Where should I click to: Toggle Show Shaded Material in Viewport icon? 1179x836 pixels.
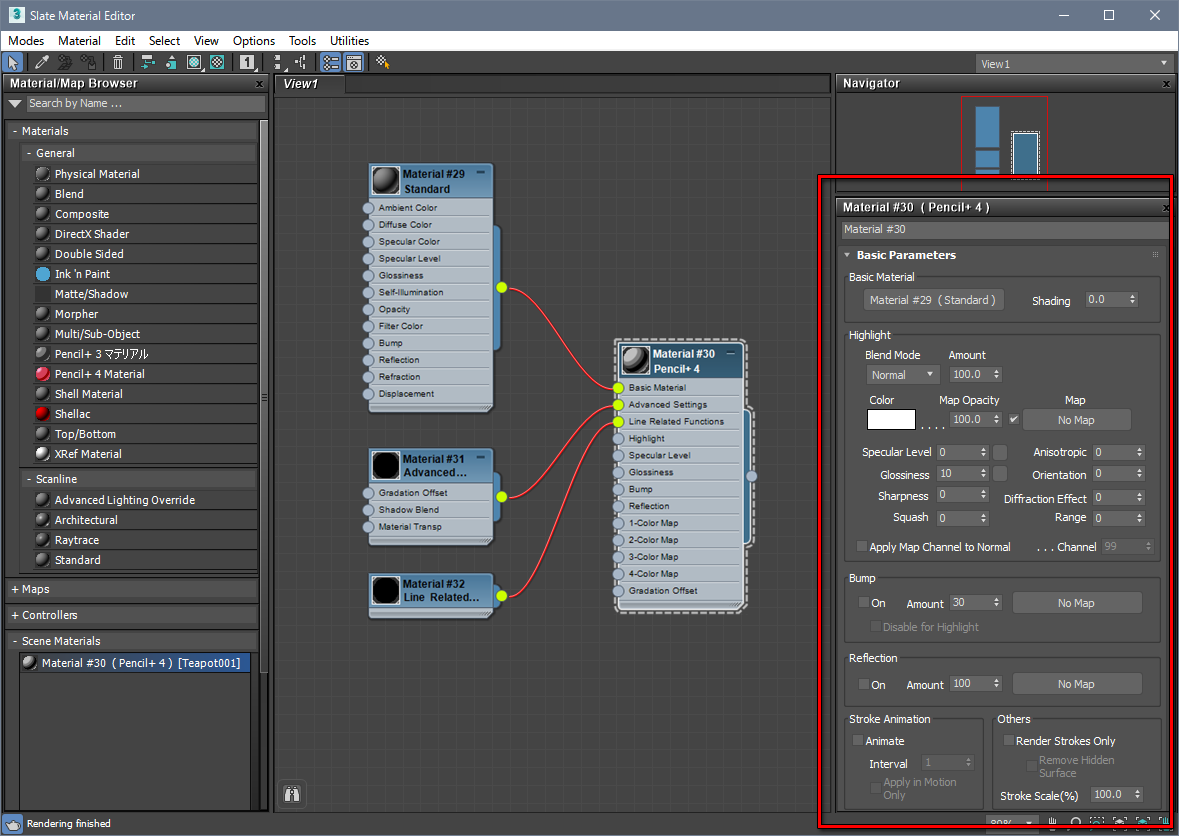point(194,62)
